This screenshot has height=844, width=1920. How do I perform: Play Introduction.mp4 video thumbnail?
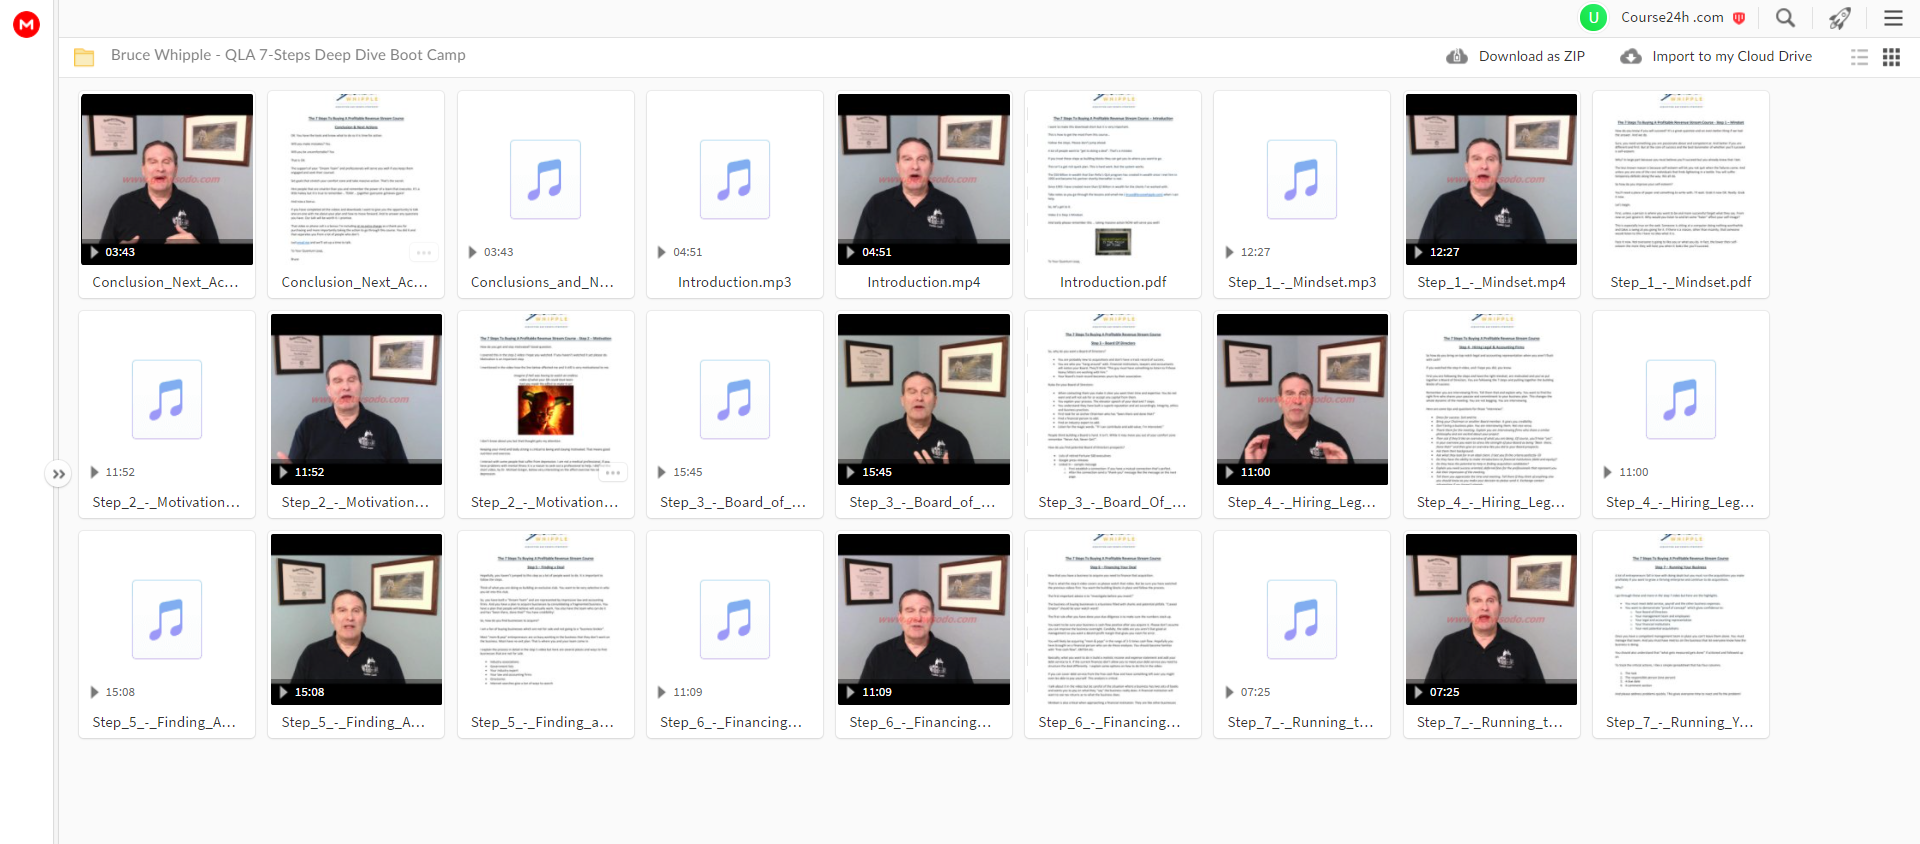point(924,179)
